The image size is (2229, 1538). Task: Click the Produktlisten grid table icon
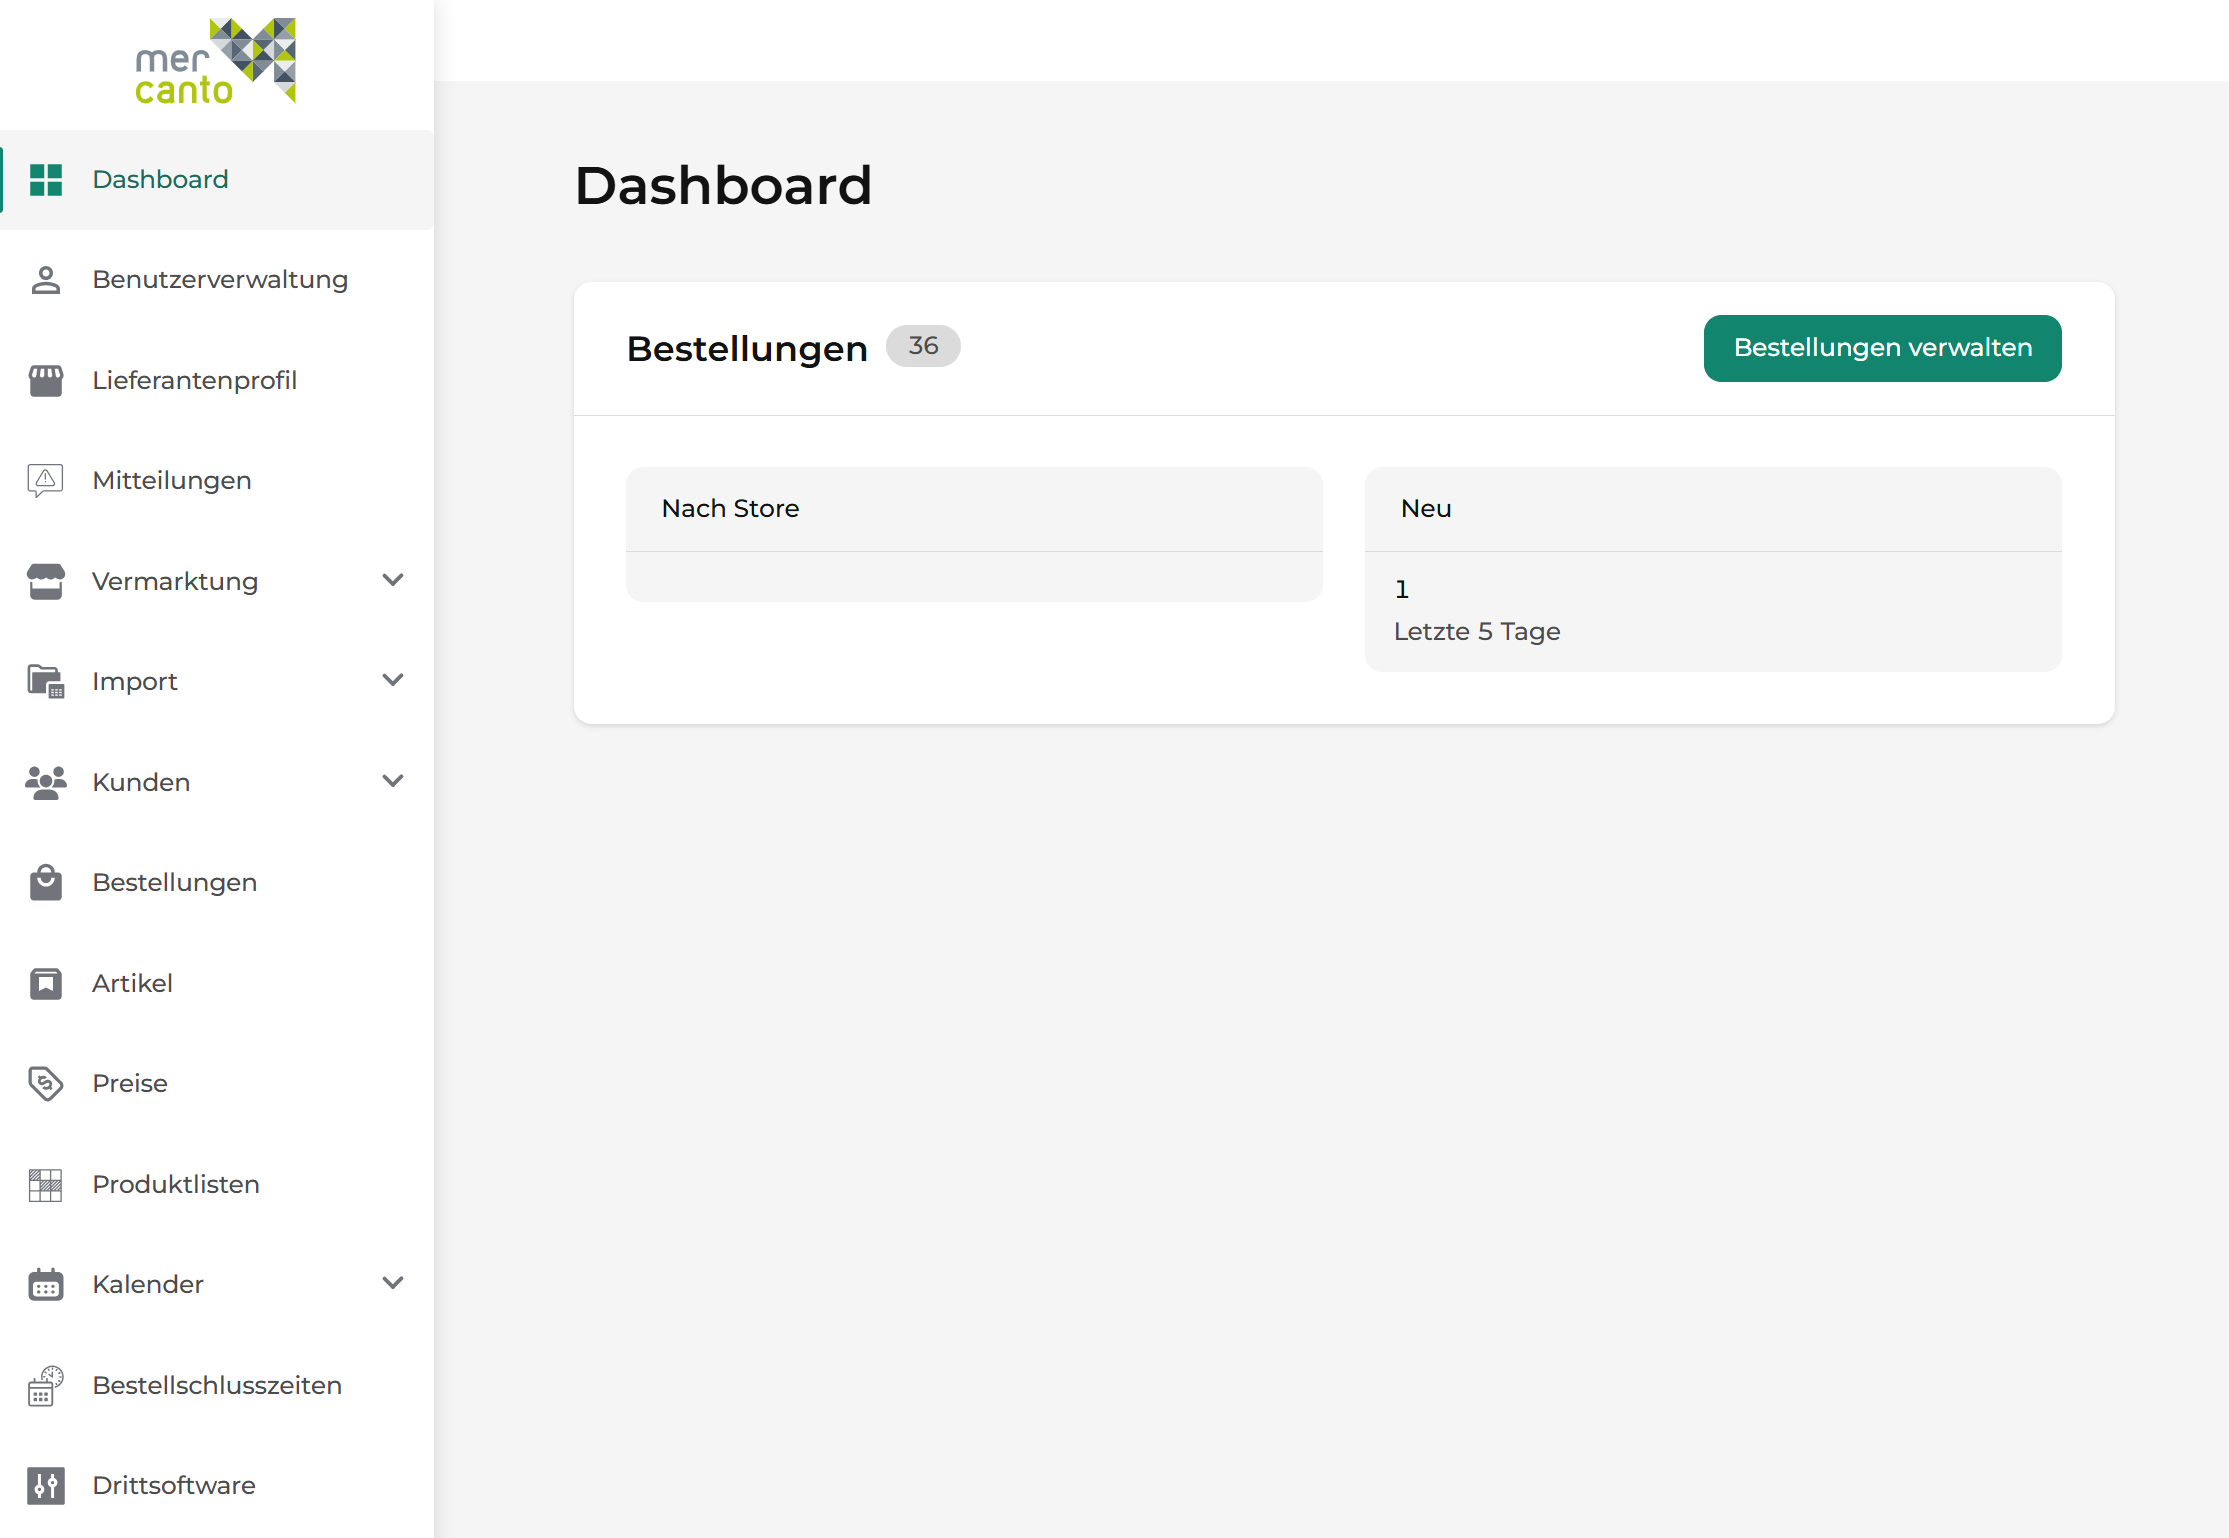[x=46, y=1185]
